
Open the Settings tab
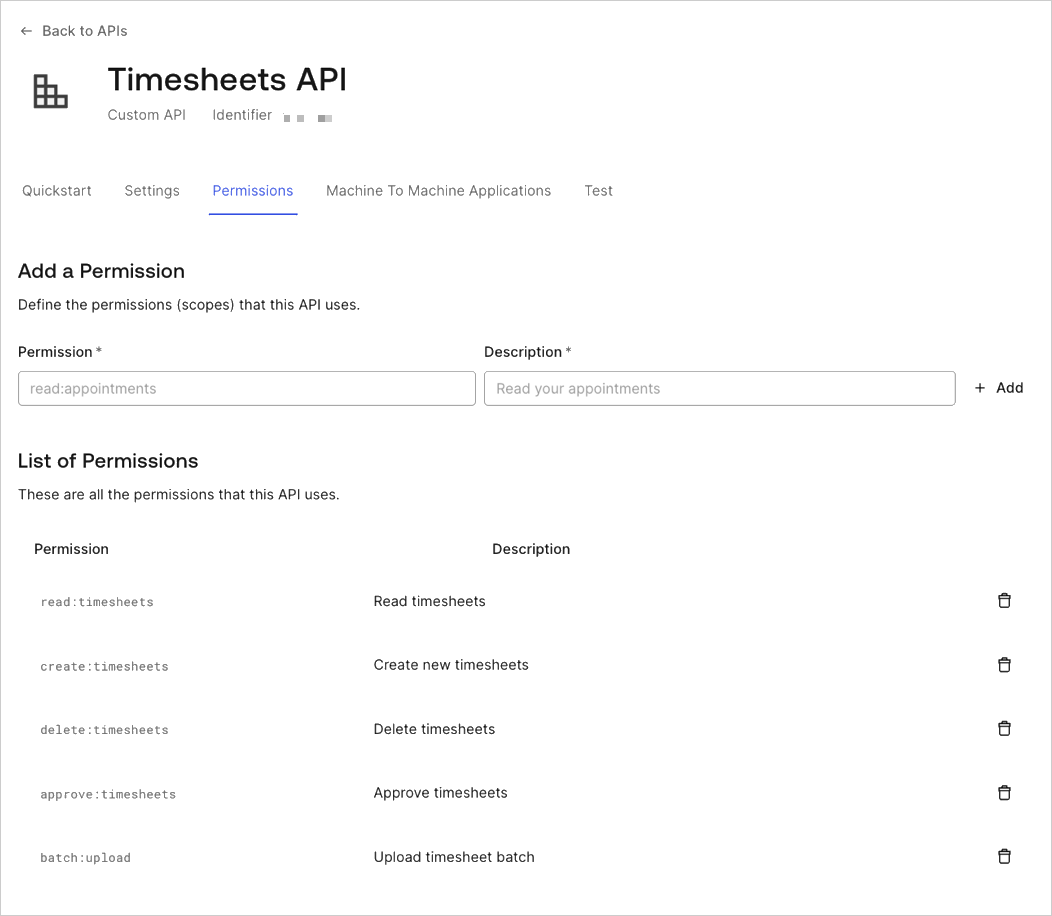pos(152,191)
